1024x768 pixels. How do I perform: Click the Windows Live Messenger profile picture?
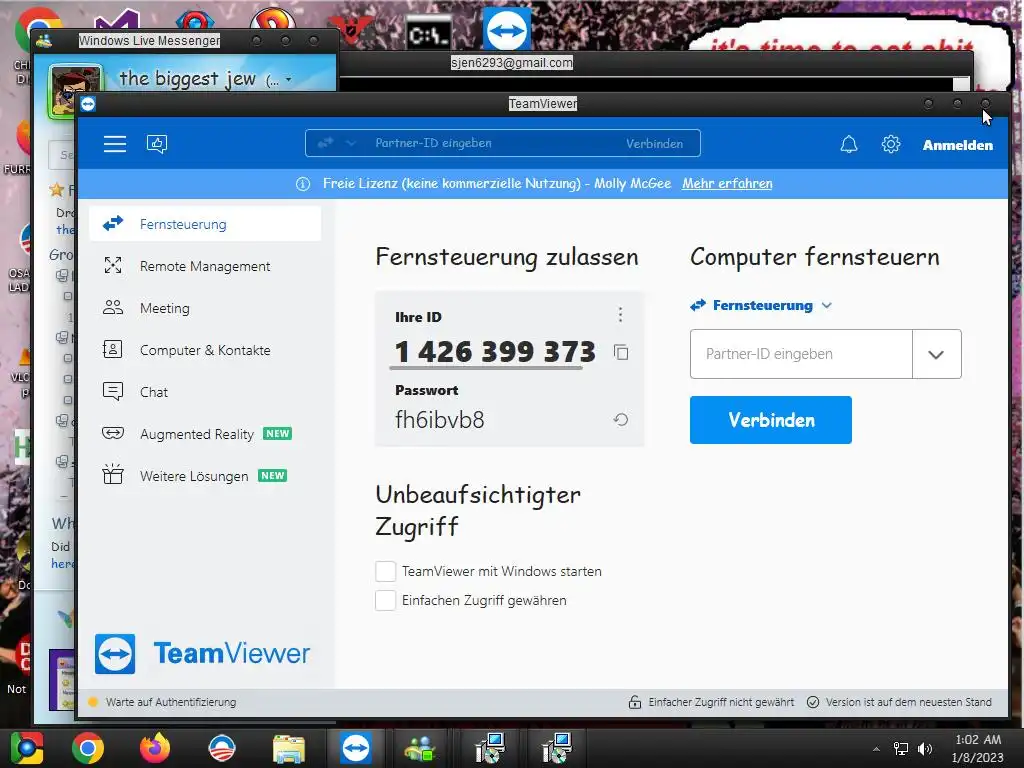click(74, 89)
